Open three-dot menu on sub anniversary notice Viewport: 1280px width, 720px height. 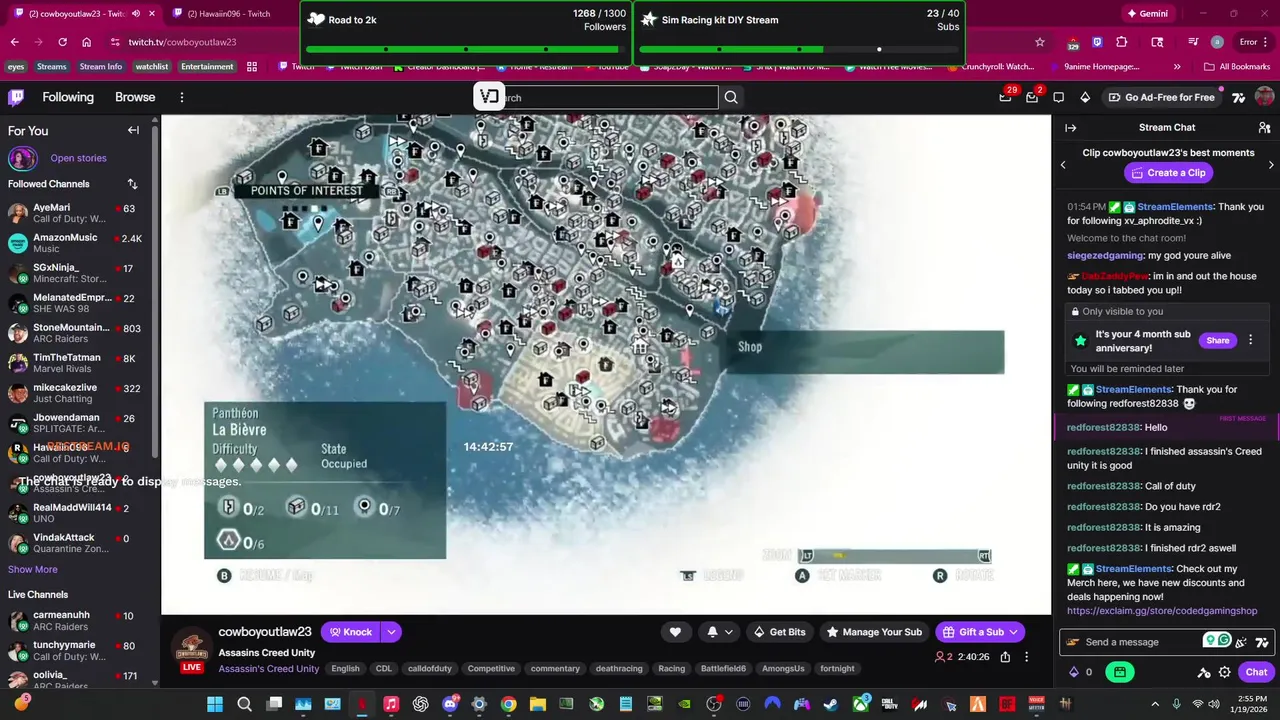[1250, 340]
